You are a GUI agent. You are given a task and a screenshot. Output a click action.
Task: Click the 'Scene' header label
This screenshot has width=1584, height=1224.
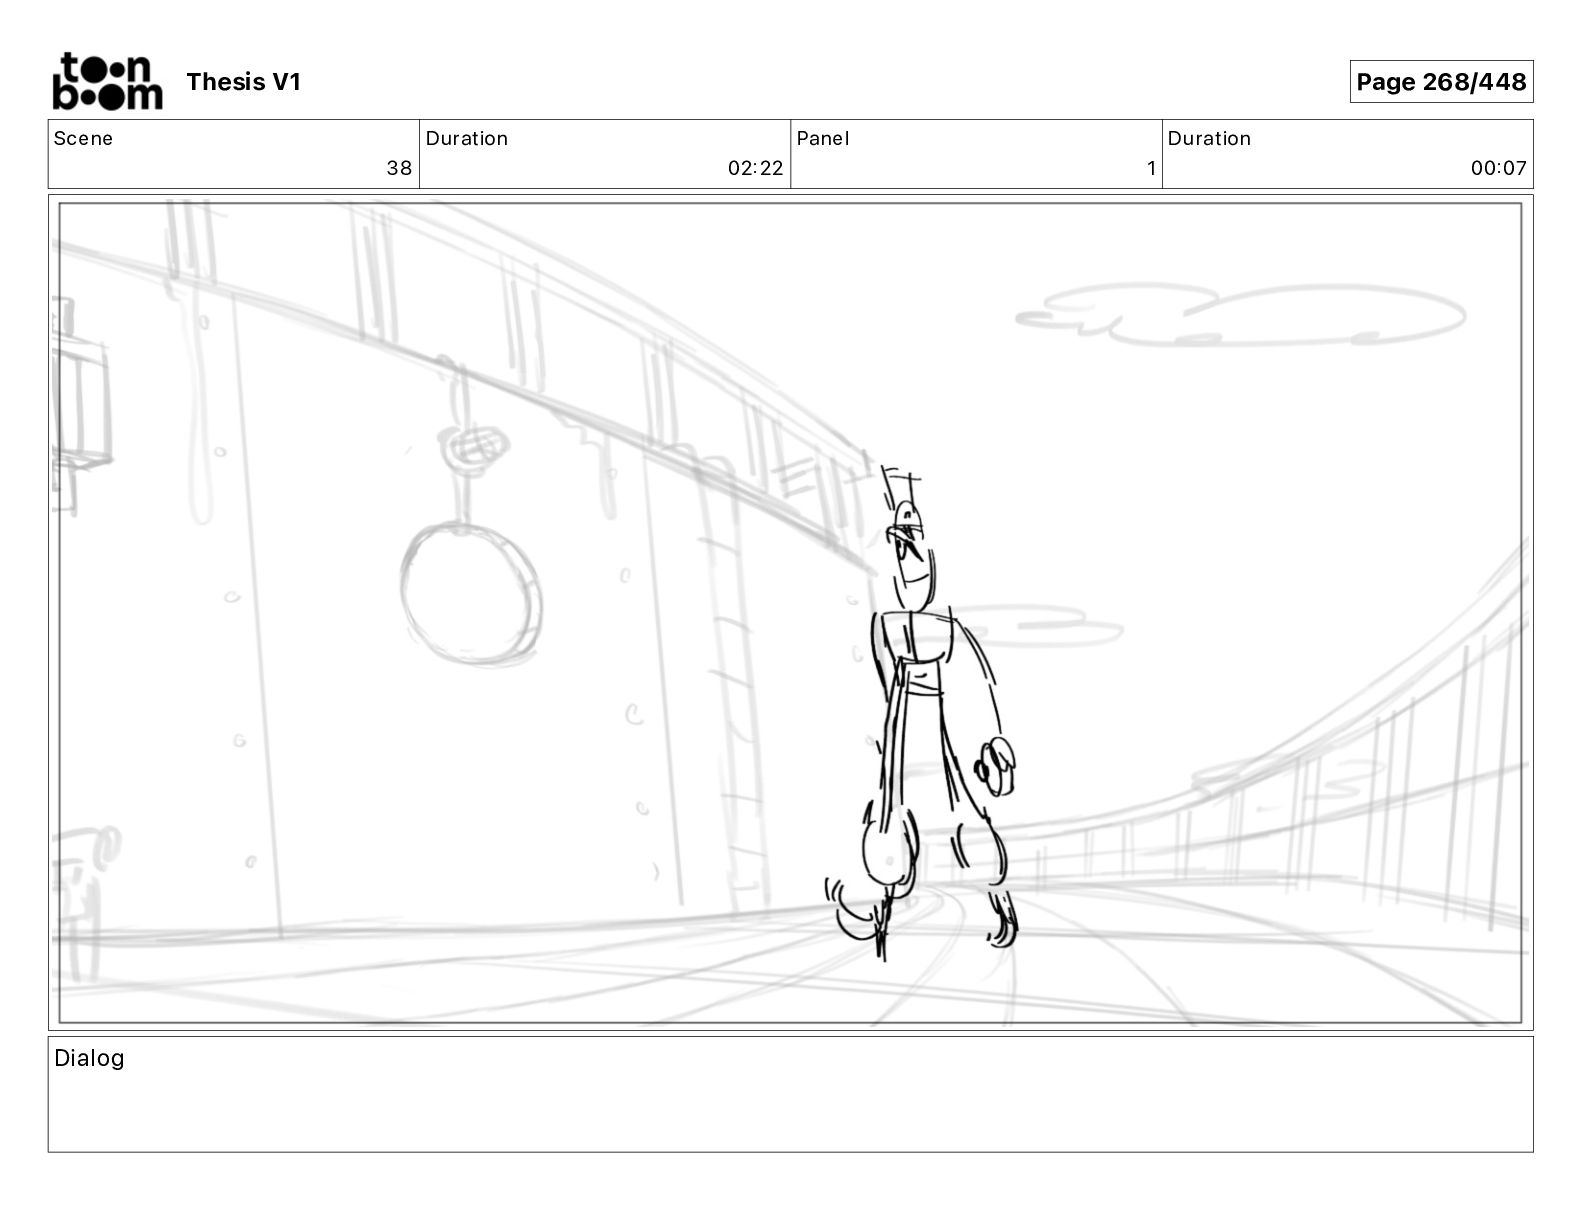[x=83, y=138]
